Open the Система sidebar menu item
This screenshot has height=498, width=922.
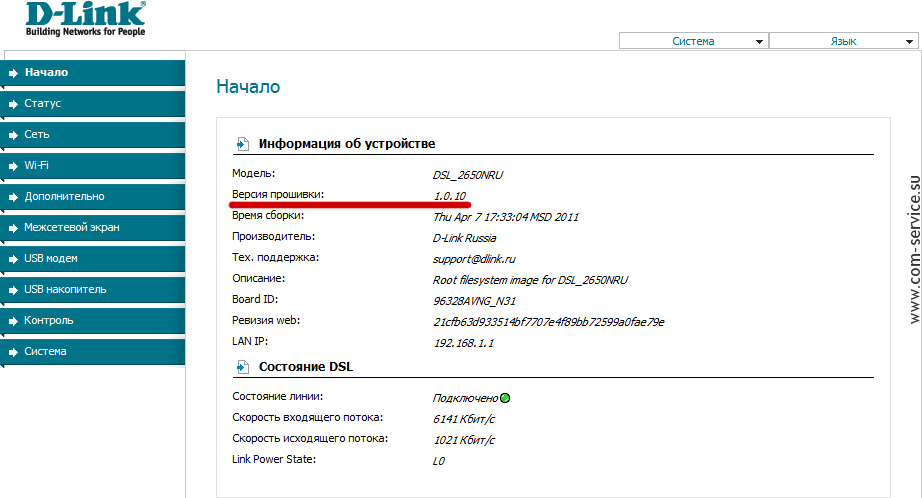pyautogui.click(x=93, y=352)
